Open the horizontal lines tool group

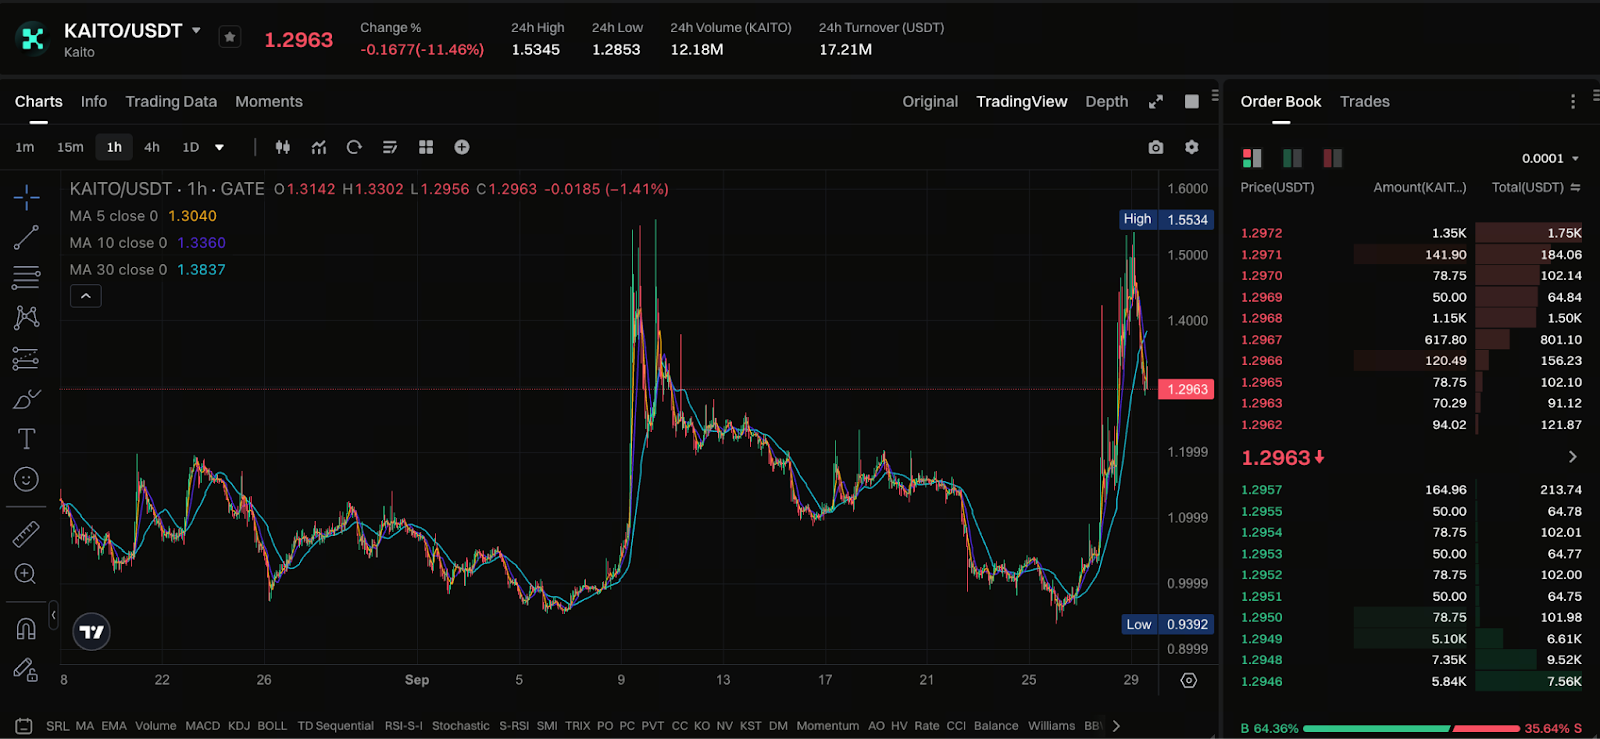26,277
